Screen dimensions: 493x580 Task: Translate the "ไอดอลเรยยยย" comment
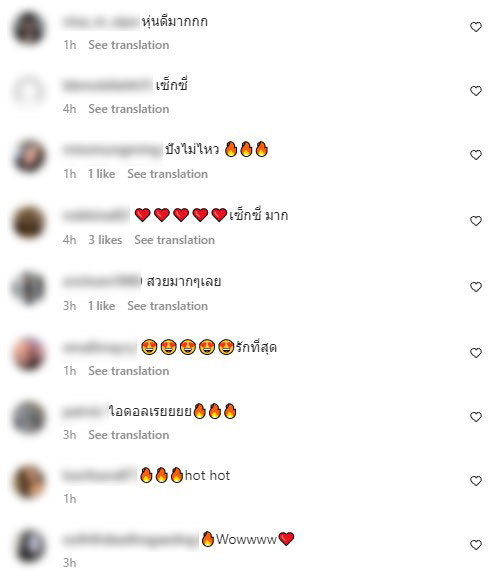point(129,435)
